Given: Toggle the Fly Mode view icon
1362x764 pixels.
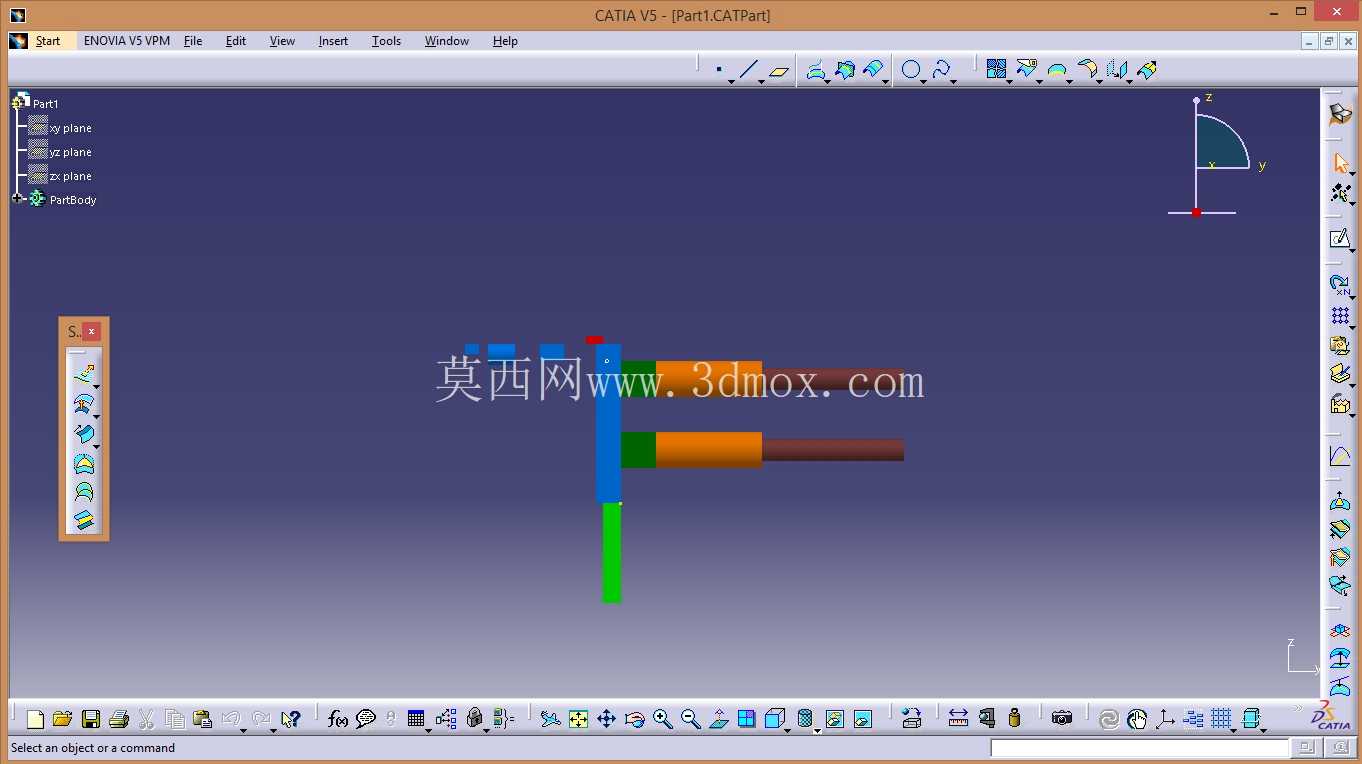Looking at the screenshot, I should 550,718.
